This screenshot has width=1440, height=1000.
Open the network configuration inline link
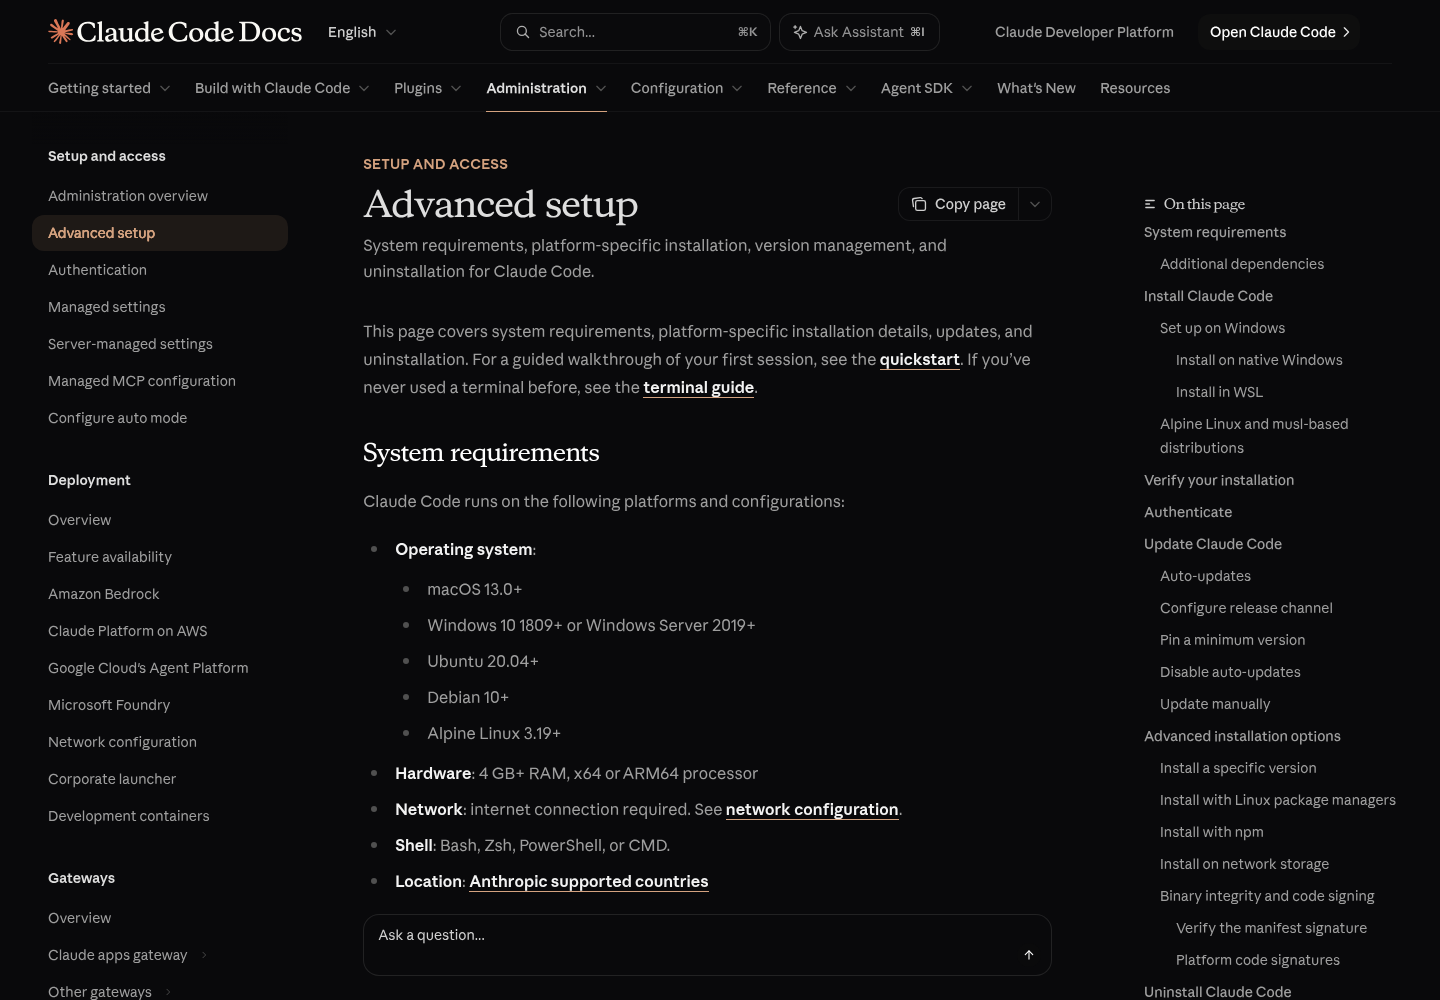coord(812,809)
